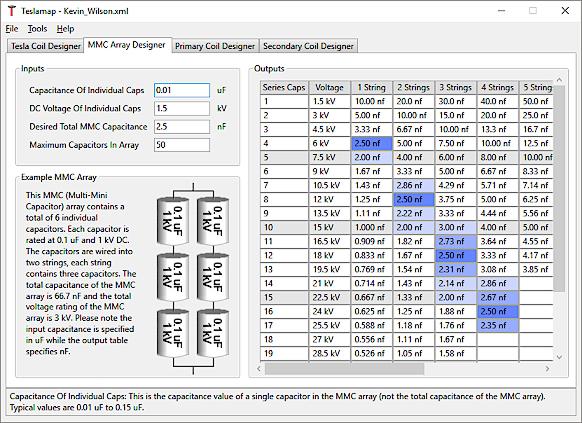The width and height of the screenshot is (582, 423).
Task: Switch to Tesla Coil Designer tab
Action: (x=45, y=46)
